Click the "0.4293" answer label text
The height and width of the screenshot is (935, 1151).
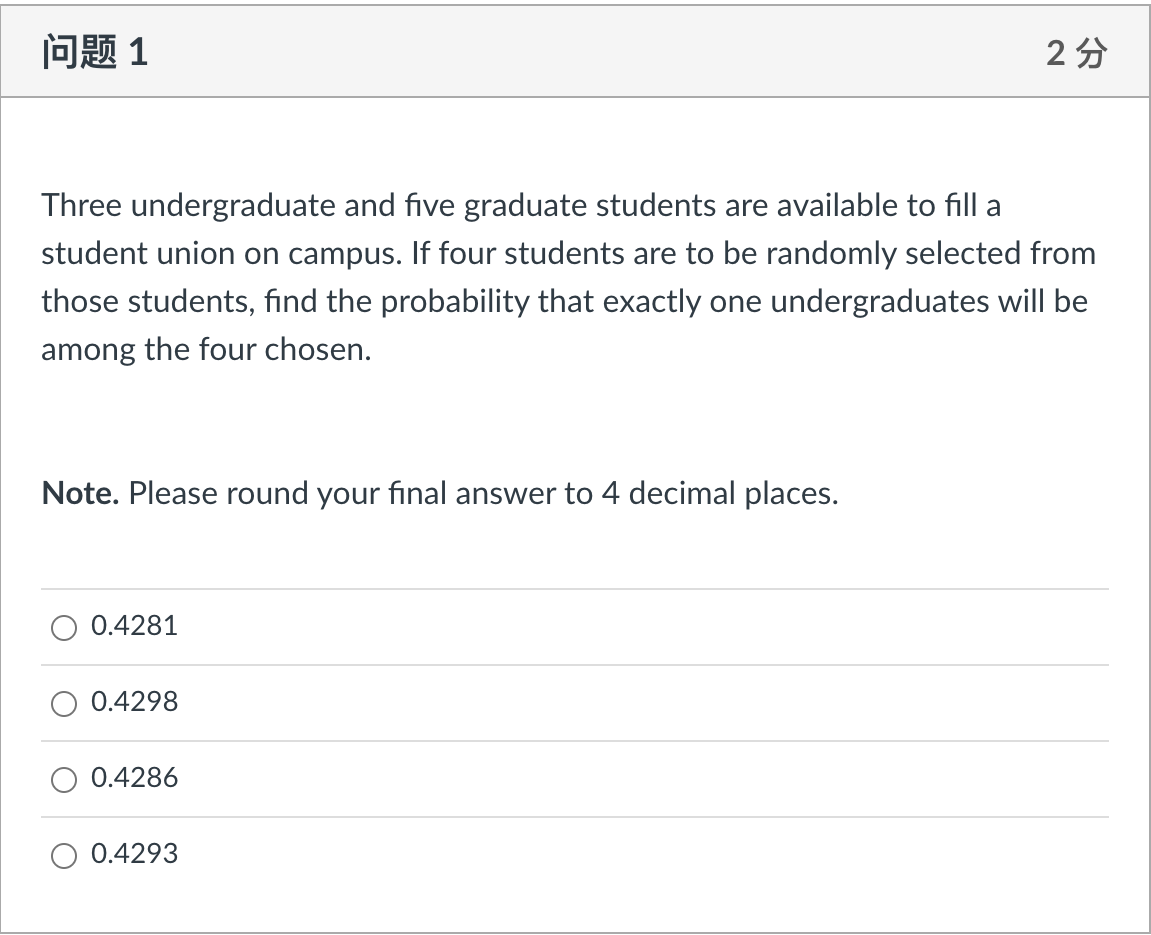click(134, 854)
